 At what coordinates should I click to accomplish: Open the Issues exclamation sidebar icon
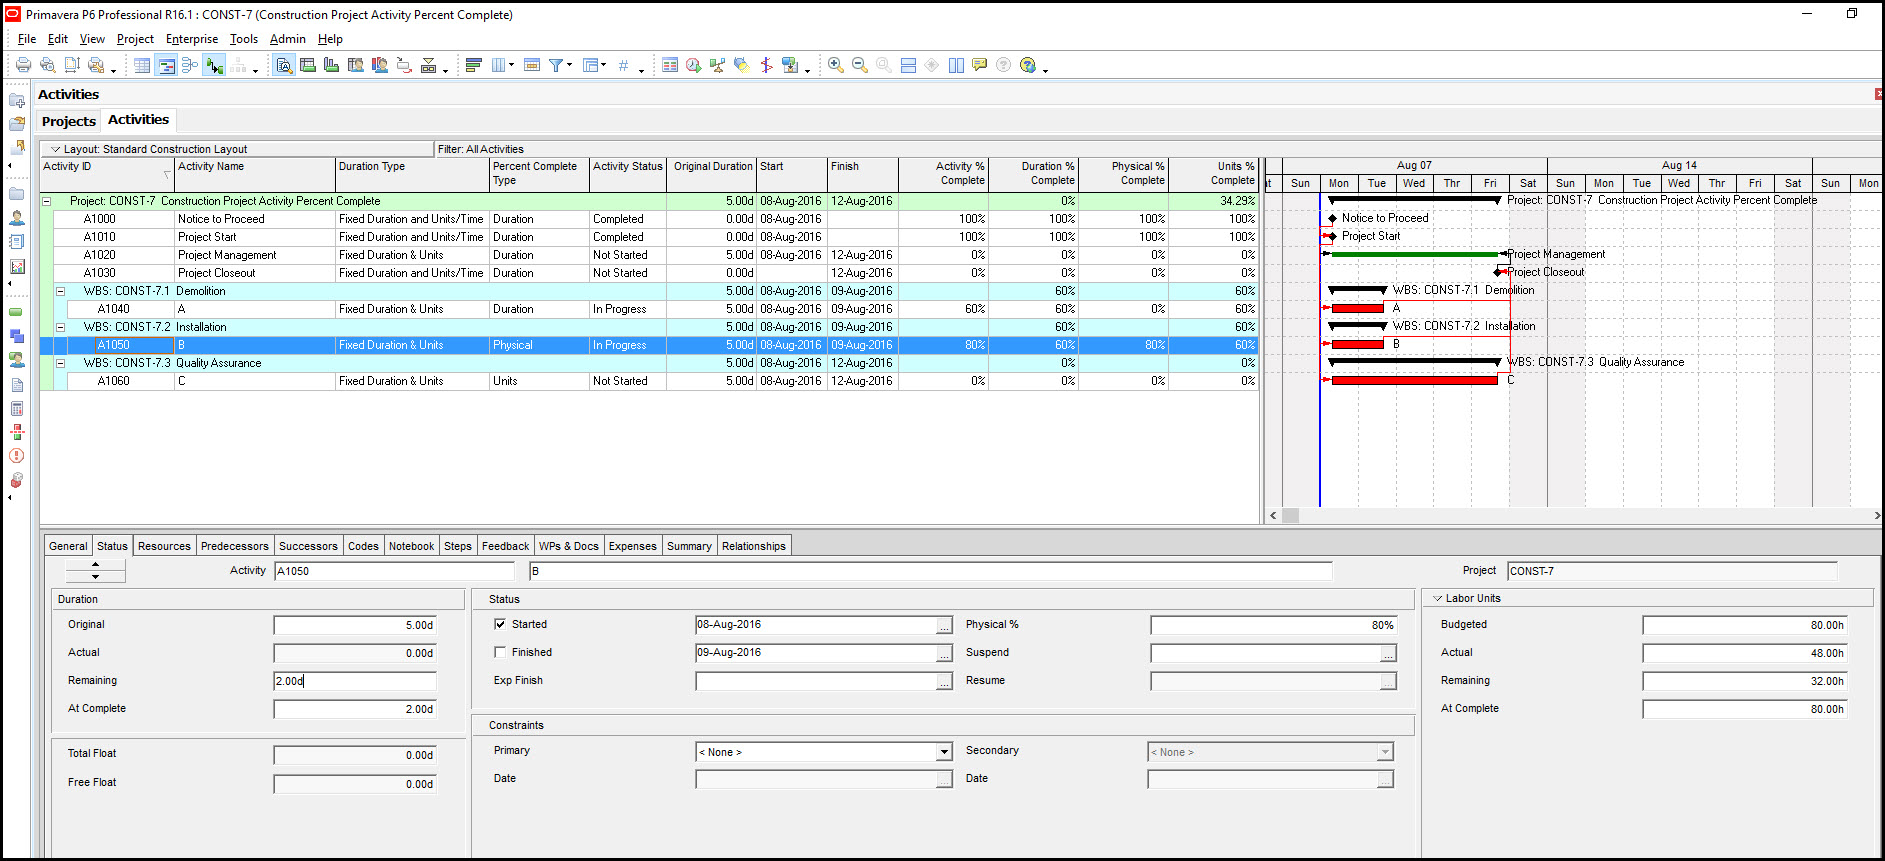[17, 455]
